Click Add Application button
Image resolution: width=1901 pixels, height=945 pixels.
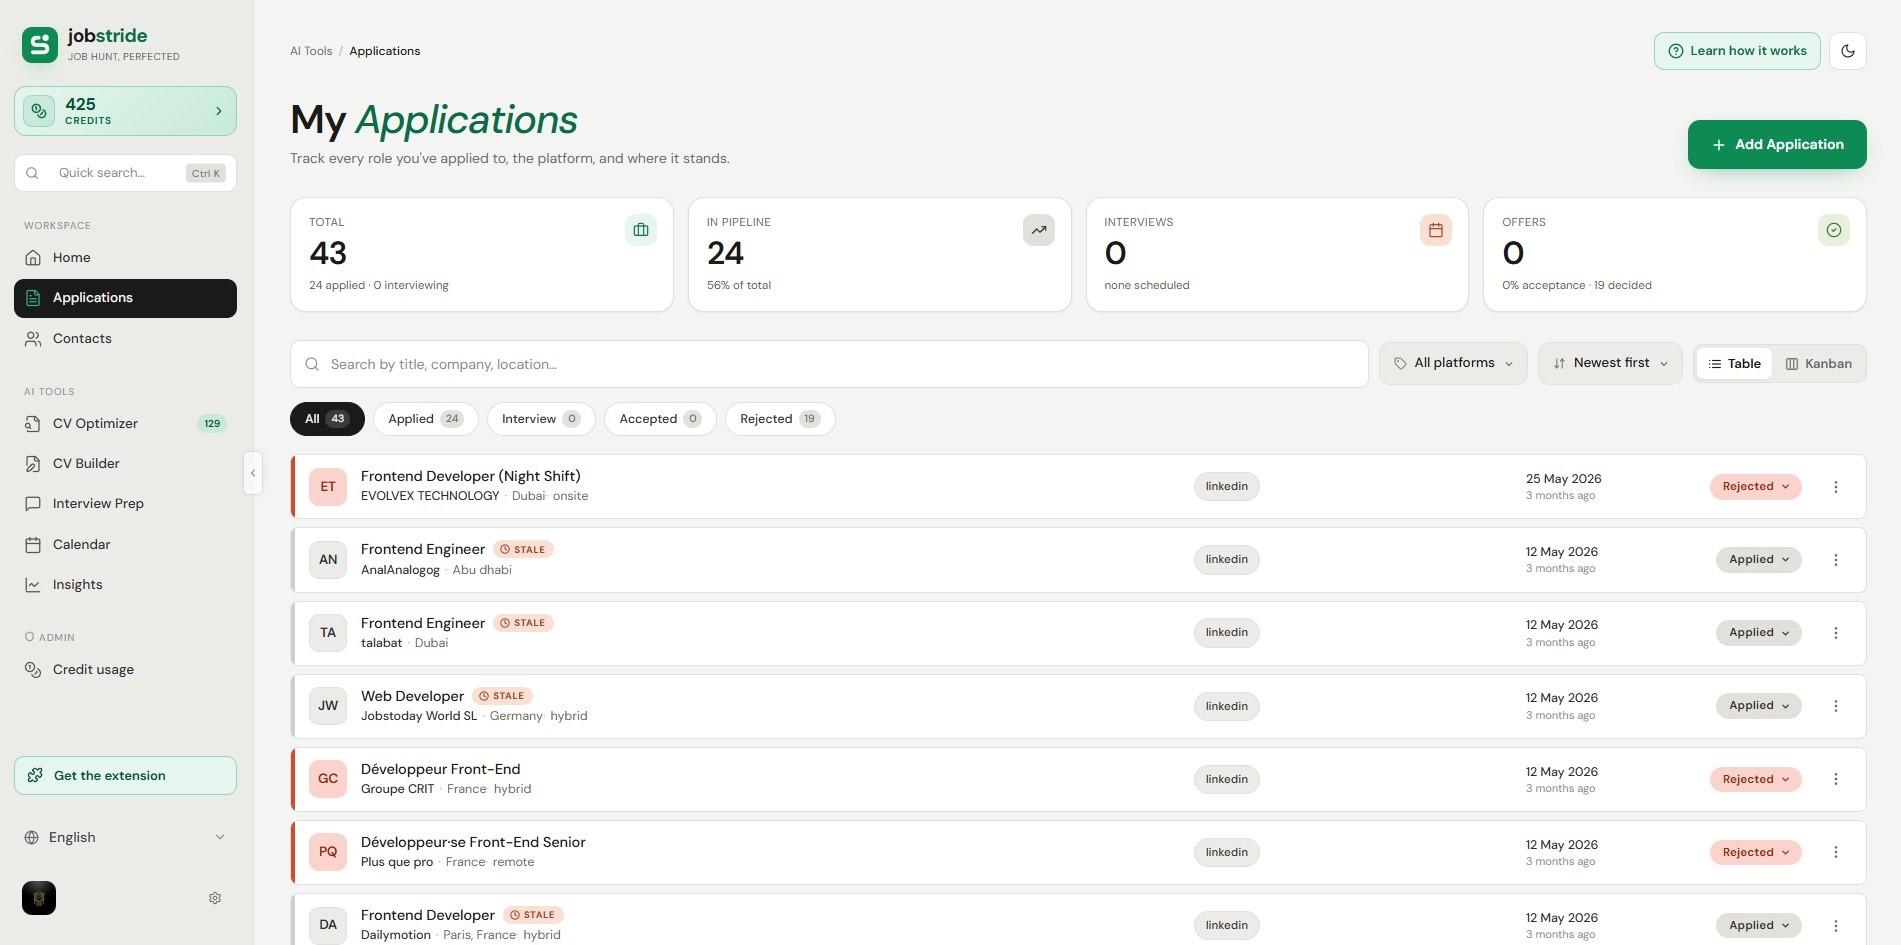click(1777, 145)
